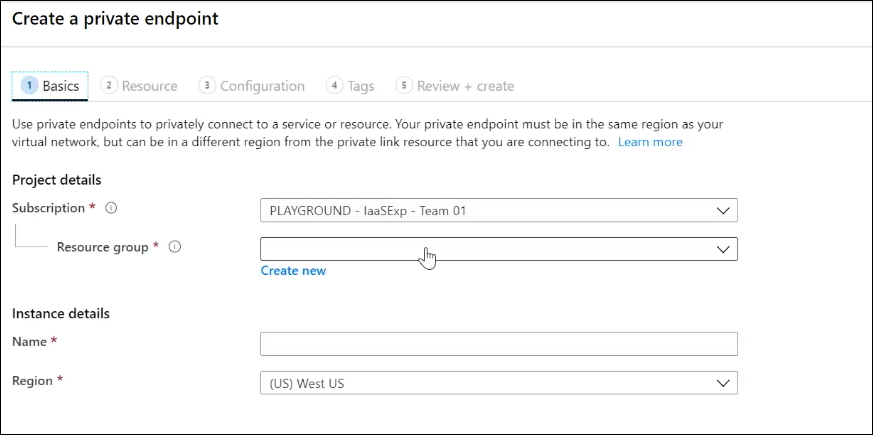Click the Subscription info icon
Image resolution: width=873 pixels, height=435 pixels.
coord(111,209)
